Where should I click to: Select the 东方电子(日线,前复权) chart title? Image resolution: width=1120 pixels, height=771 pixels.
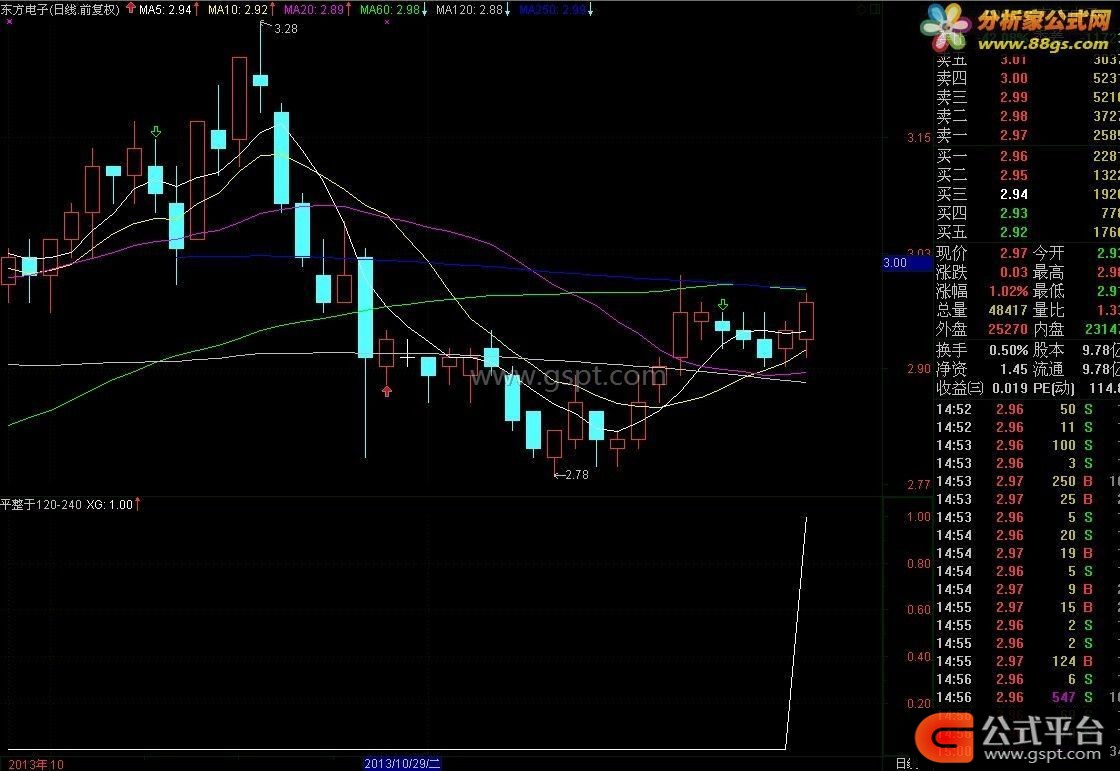click(x=60, y=9)
